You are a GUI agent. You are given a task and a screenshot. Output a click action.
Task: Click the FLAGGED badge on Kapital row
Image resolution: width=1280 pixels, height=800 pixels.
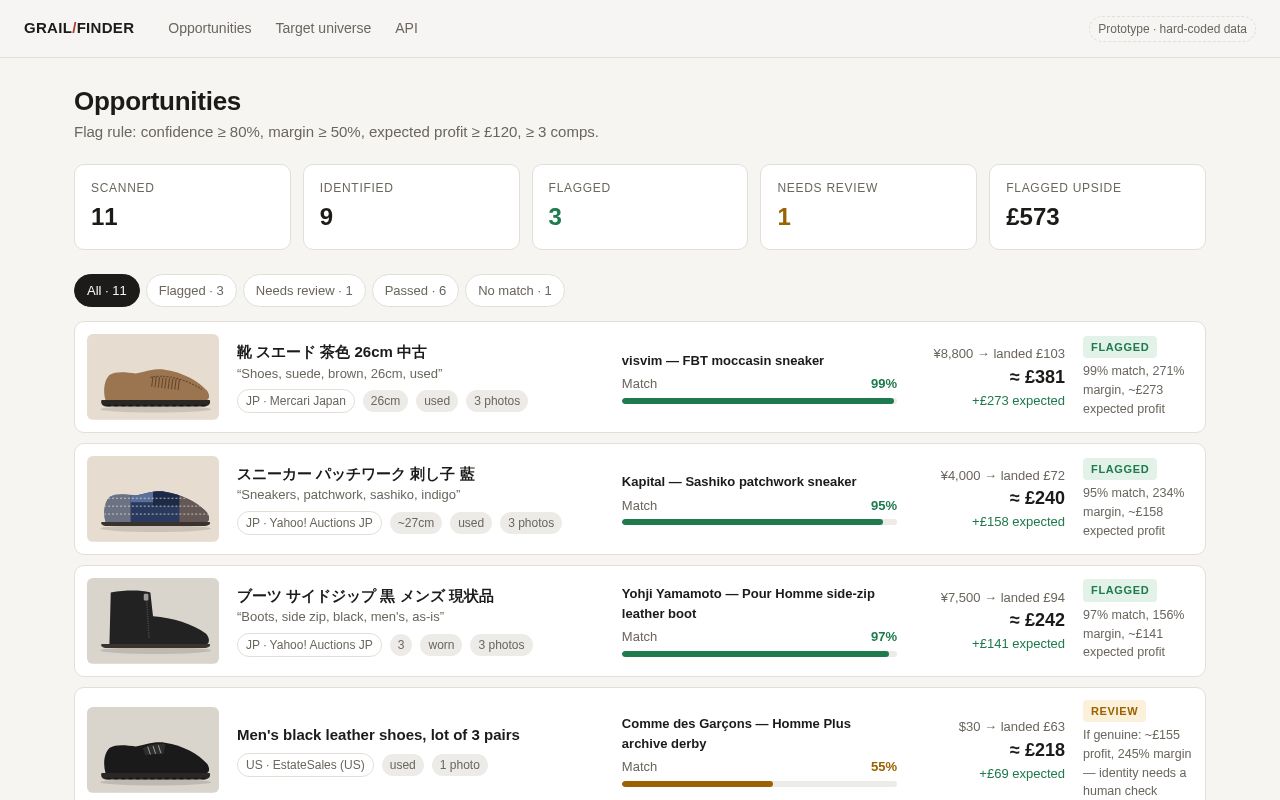point(1120,469)
